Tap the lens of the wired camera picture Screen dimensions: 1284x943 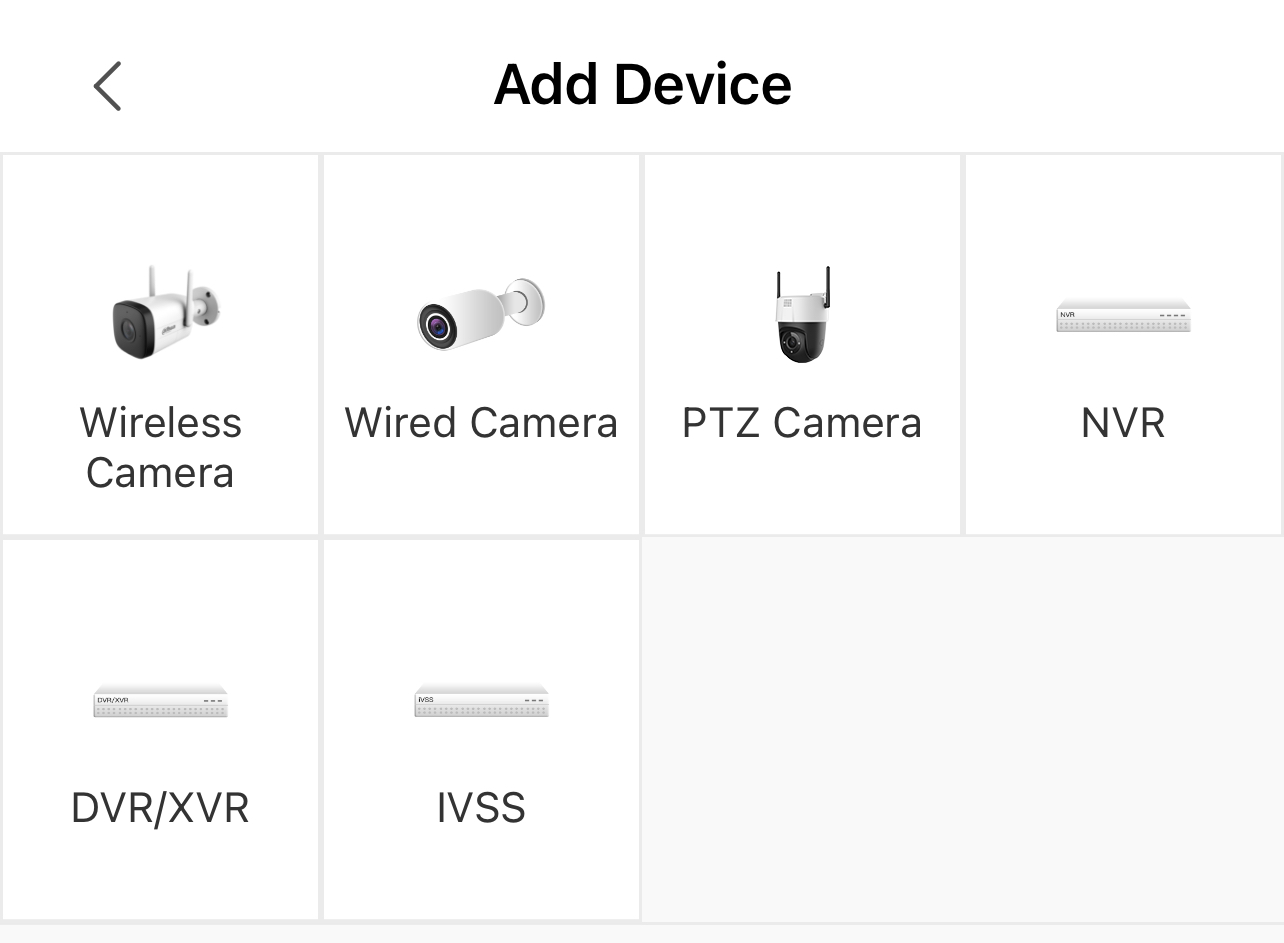437,325
